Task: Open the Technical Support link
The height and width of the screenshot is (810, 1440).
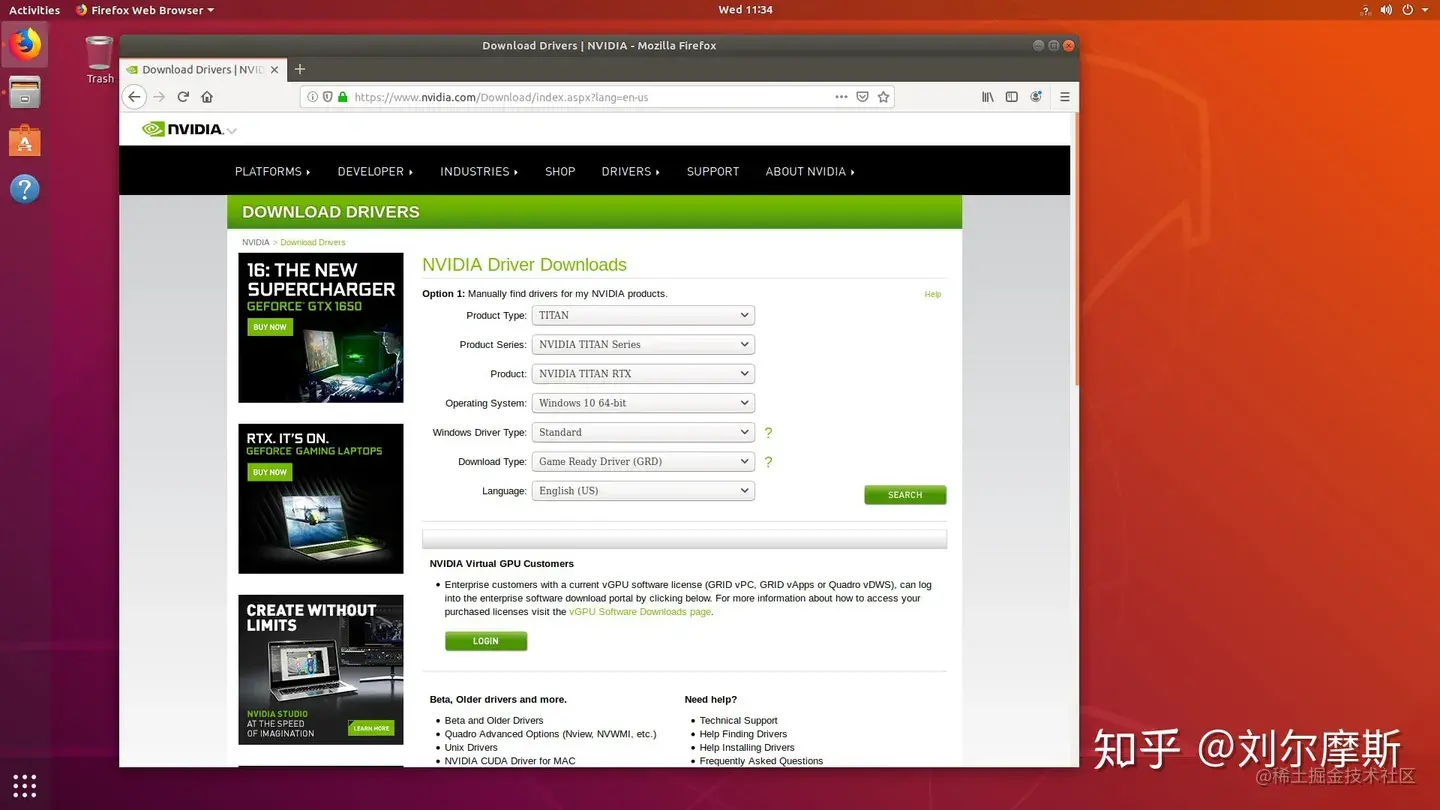Action: (738, 720)
